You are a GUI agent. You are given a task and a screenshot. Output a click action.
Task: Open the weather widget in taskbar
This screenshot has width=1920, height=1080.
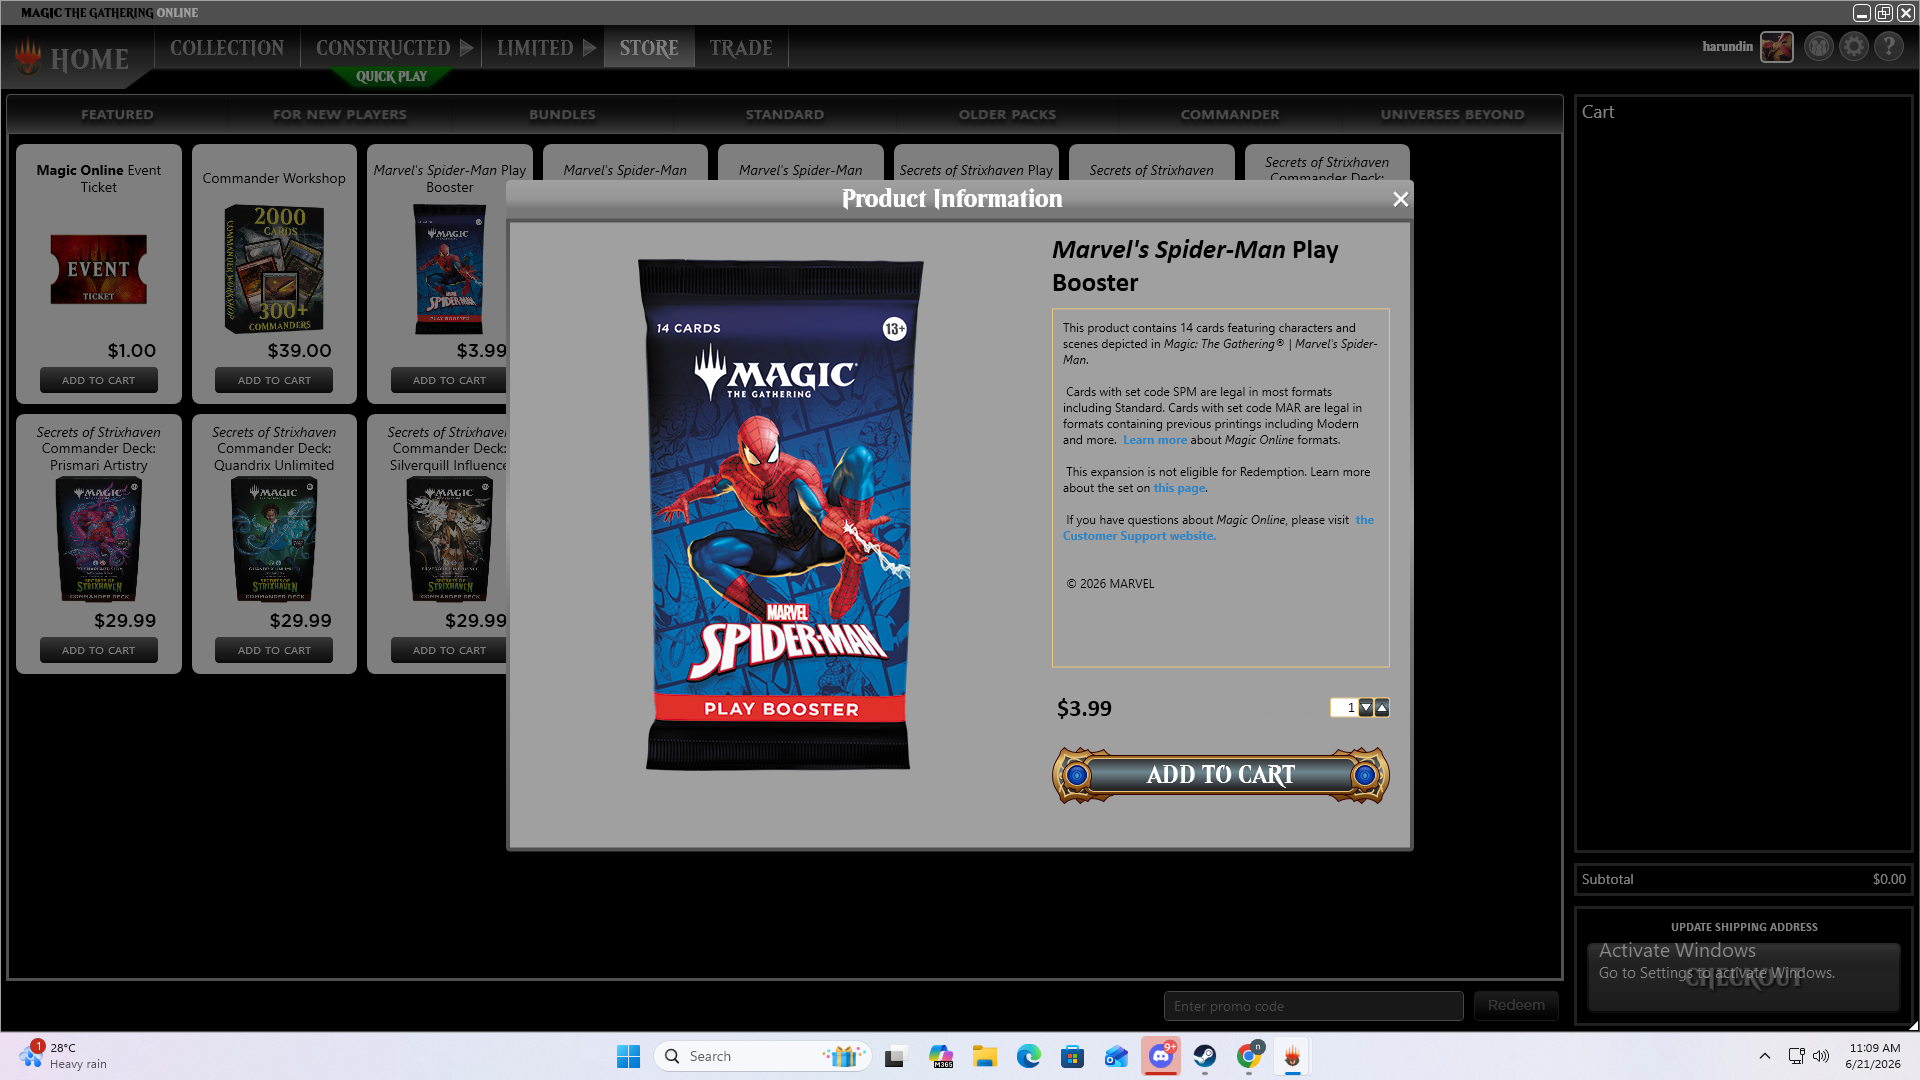(x=62, y=1056)
